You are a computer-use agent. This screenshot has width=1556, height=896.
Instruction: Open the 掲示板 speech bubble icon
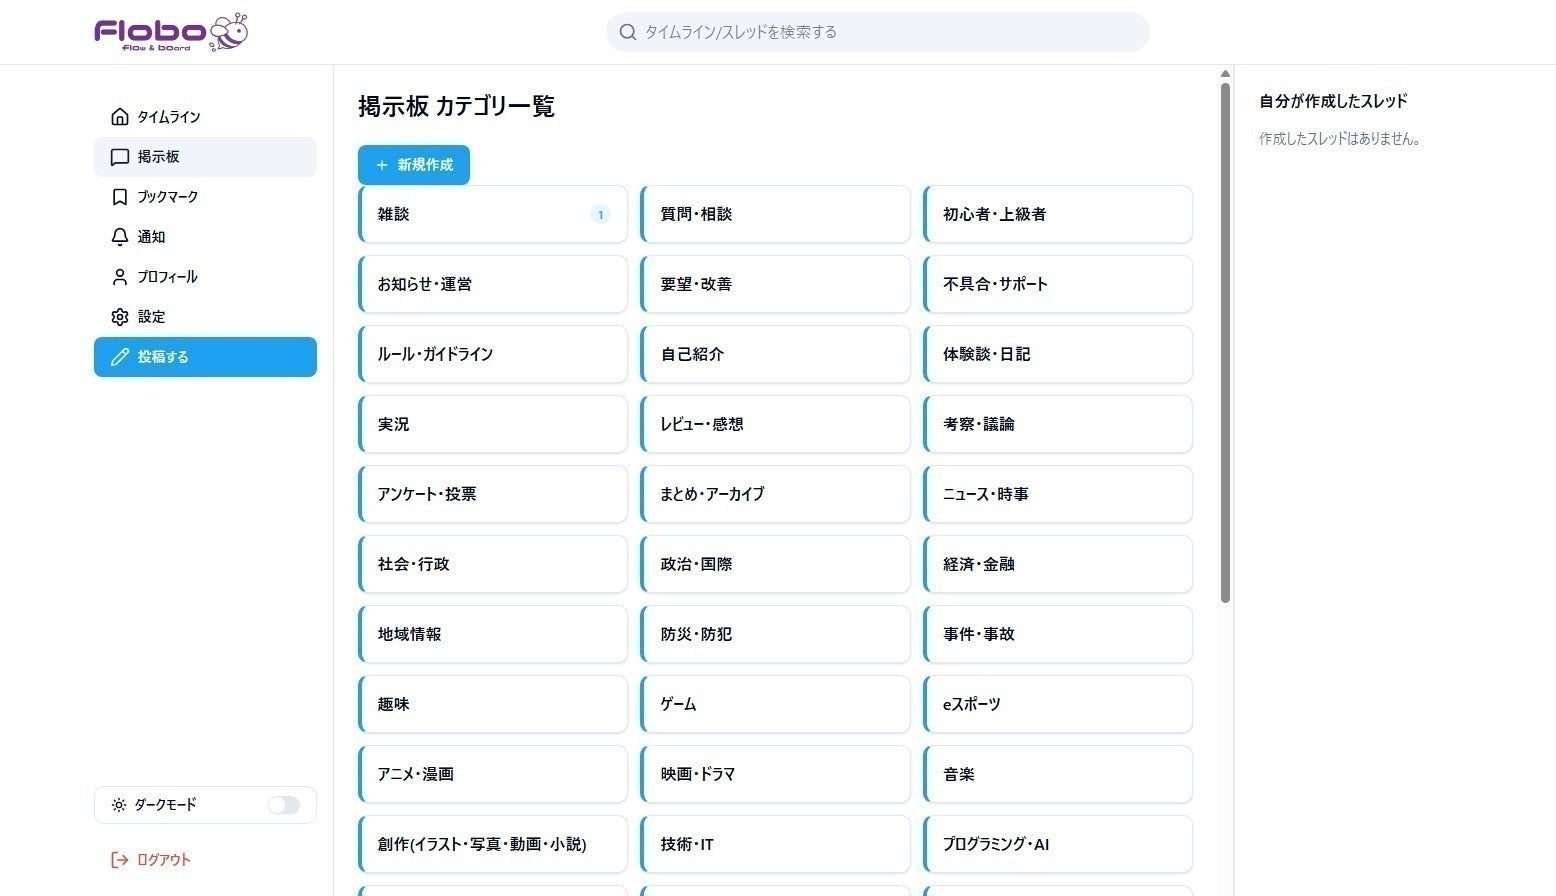click(119, 156)
